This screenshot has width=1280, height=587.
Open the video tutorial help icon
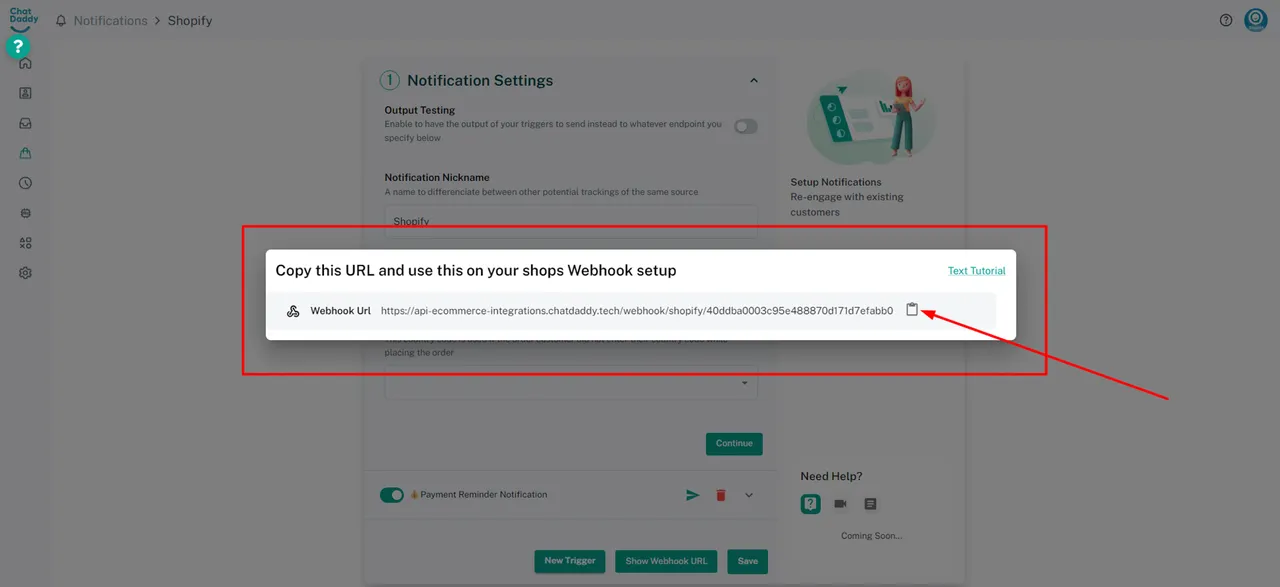840,504
